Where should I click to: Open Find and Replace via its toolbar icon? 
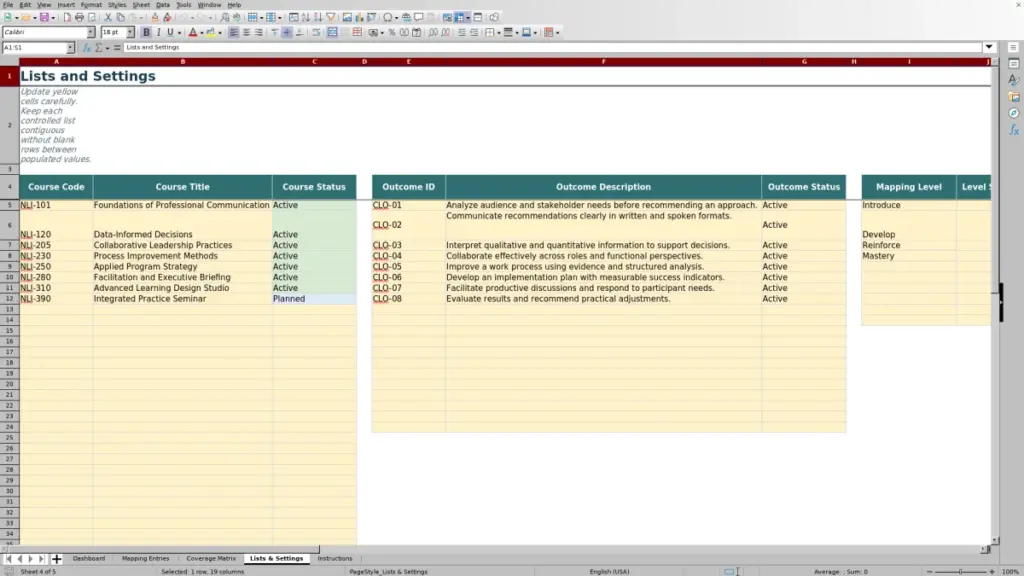(225, 18)
